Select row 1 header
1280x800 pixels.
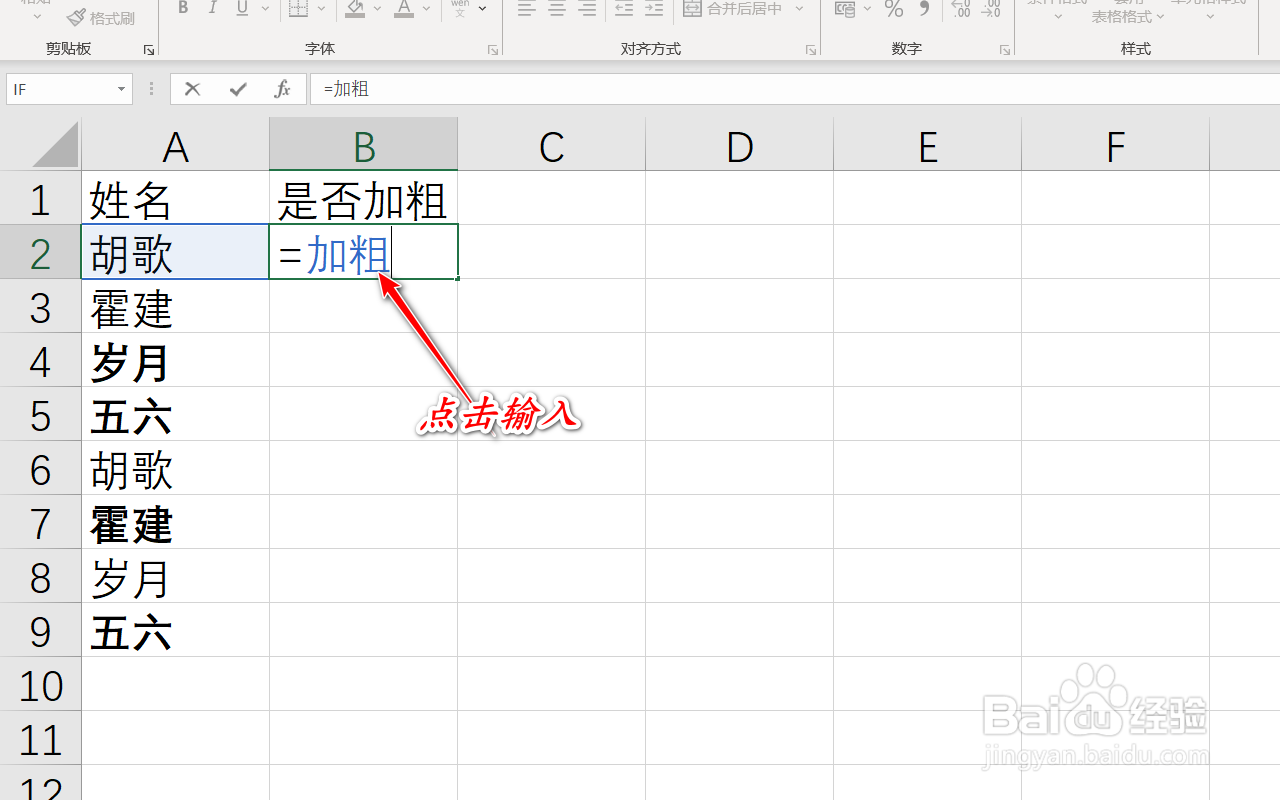40,198
